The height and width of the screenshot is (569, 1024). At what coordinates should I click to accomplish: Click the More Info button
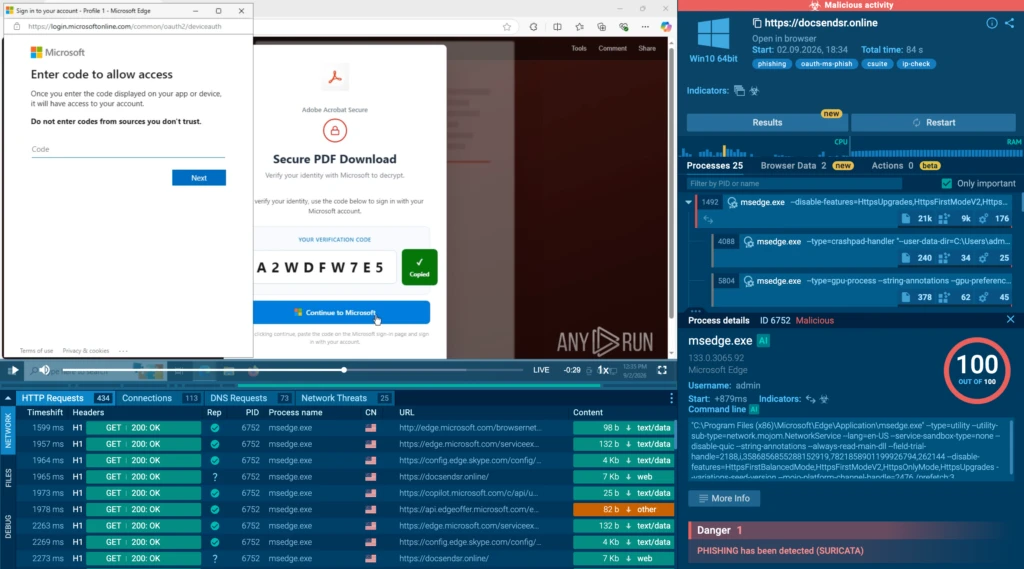pyautogui.click(x=724, y=498)
